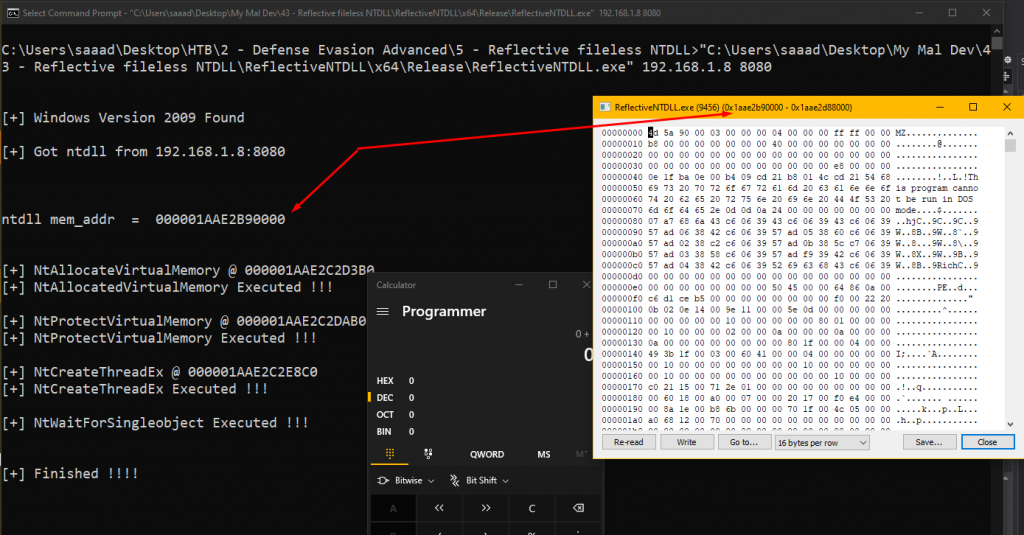Click '[+] Finished !!!!' console line
The height and width of the screenshot is (535, 1024).
coord(70,474)
